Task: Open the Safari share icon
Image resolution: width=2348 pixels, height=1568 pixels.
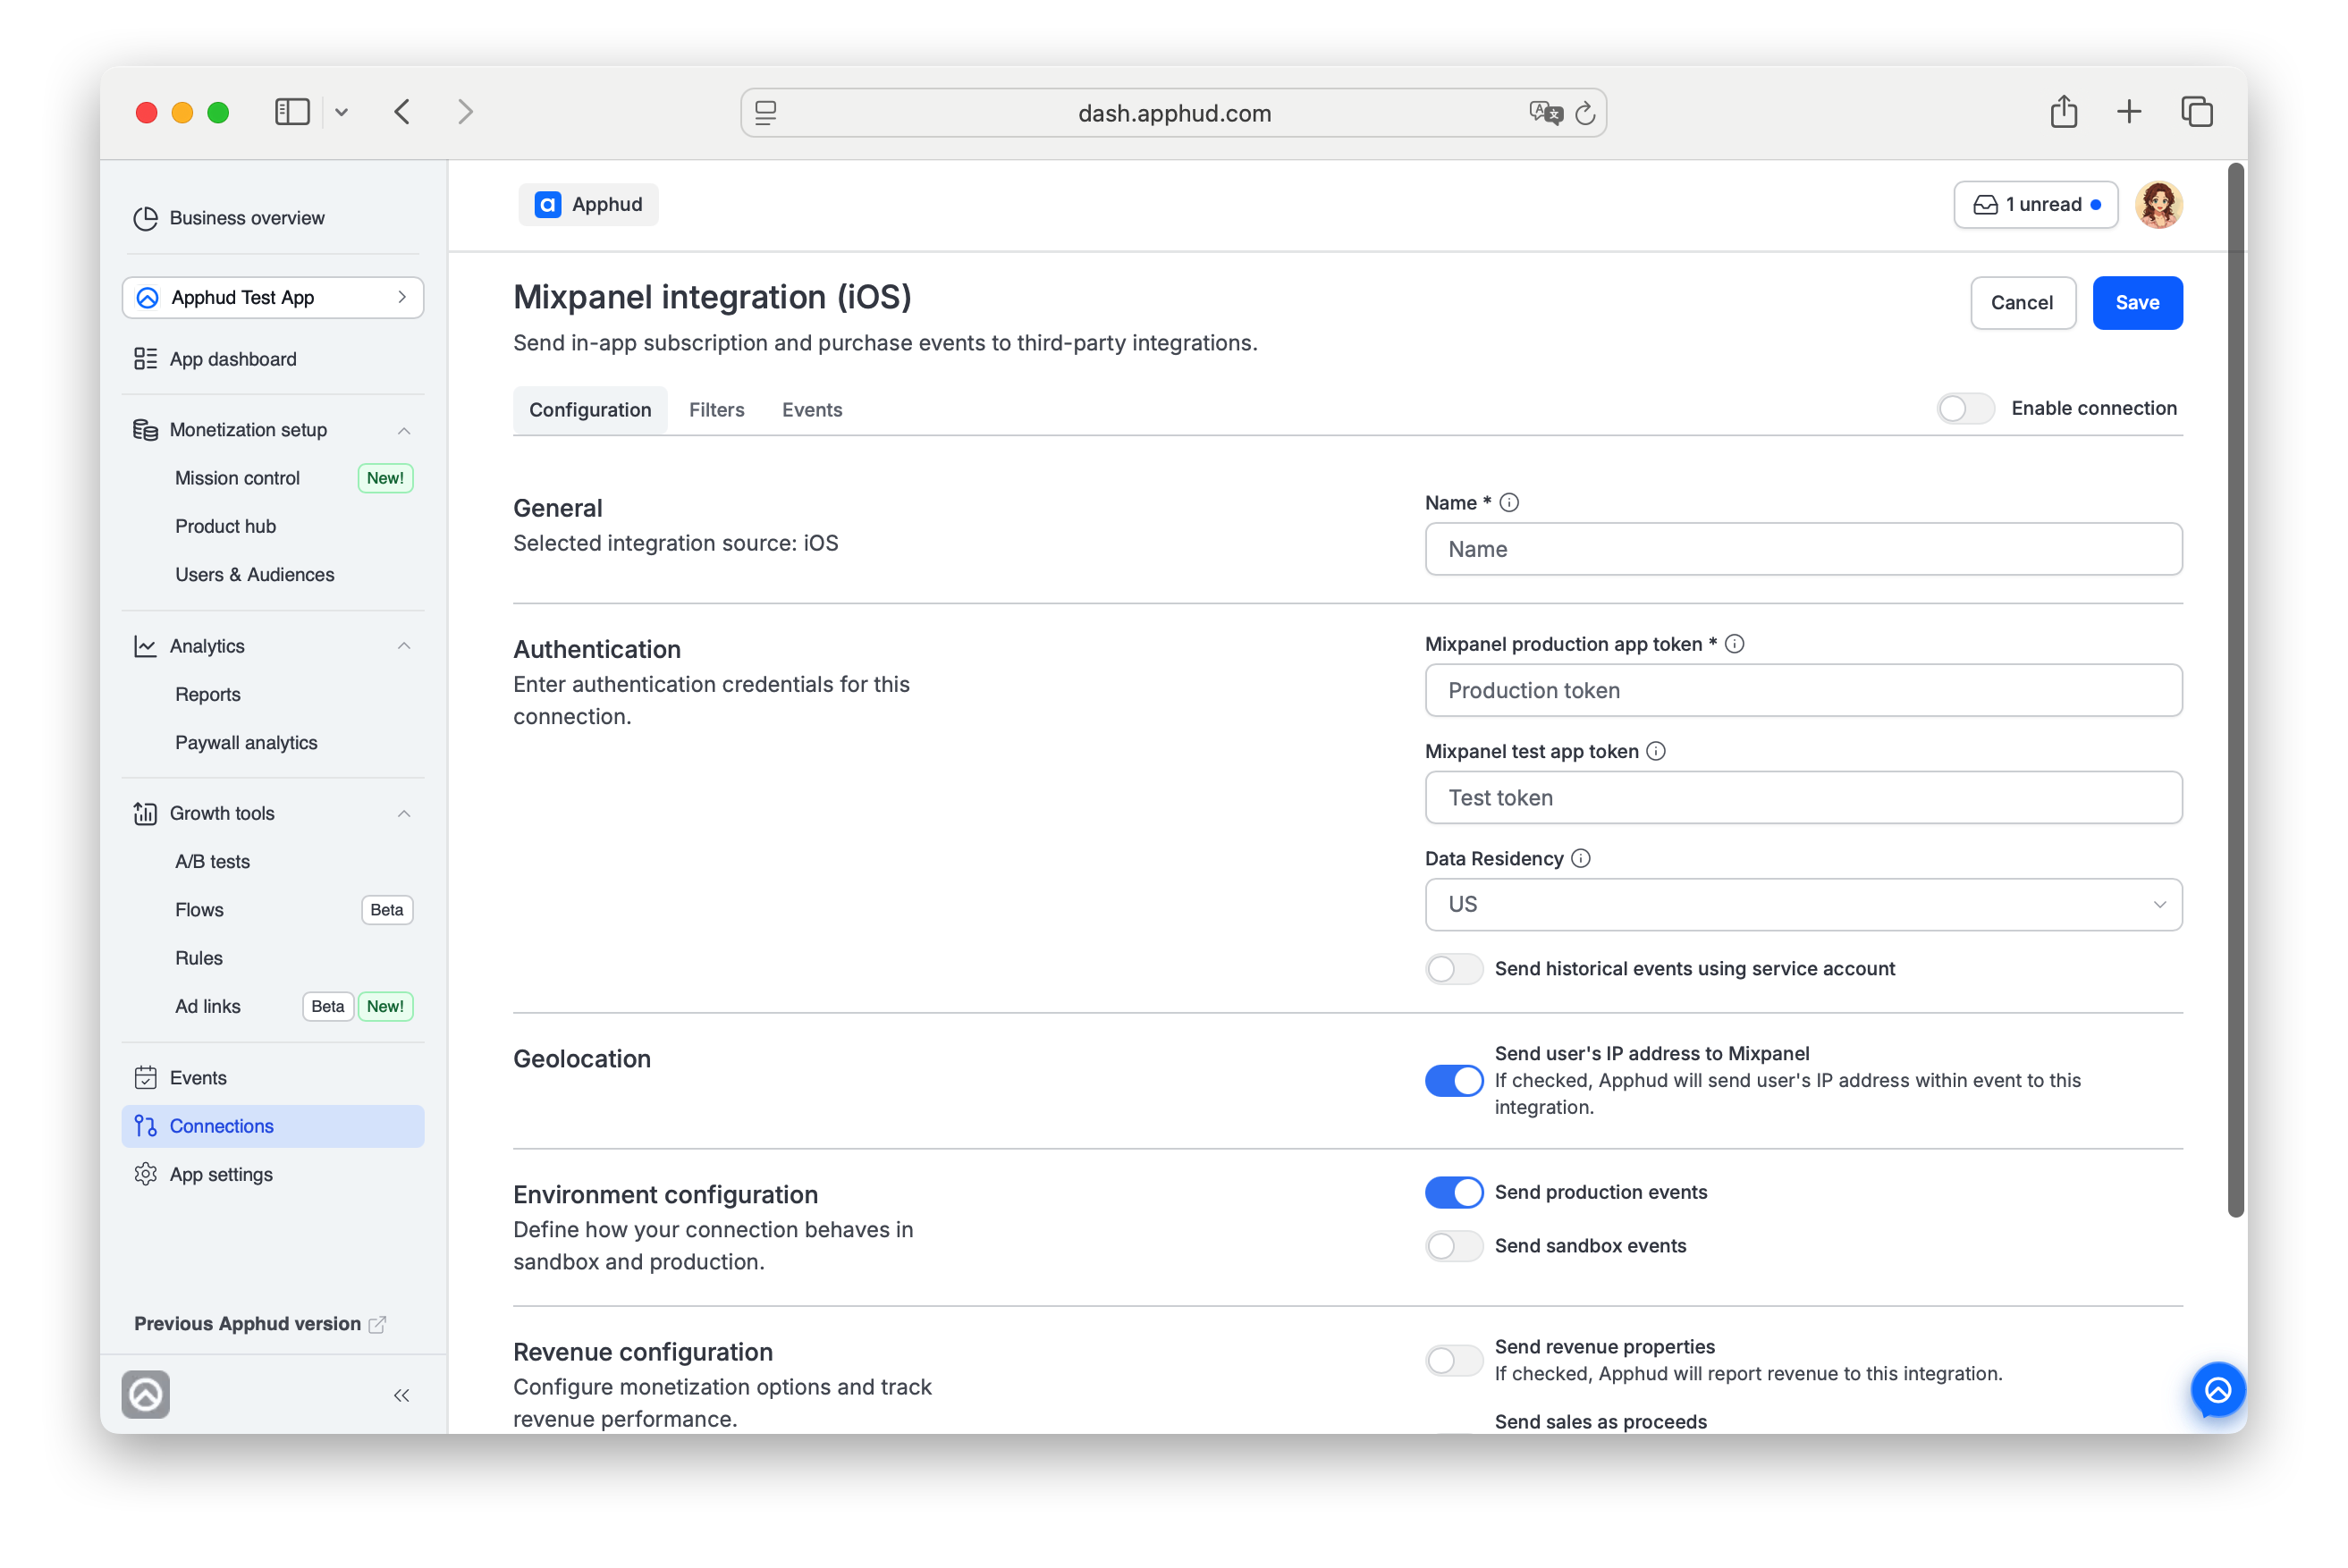Action: pyautogui.click(x=2063, y=111)
